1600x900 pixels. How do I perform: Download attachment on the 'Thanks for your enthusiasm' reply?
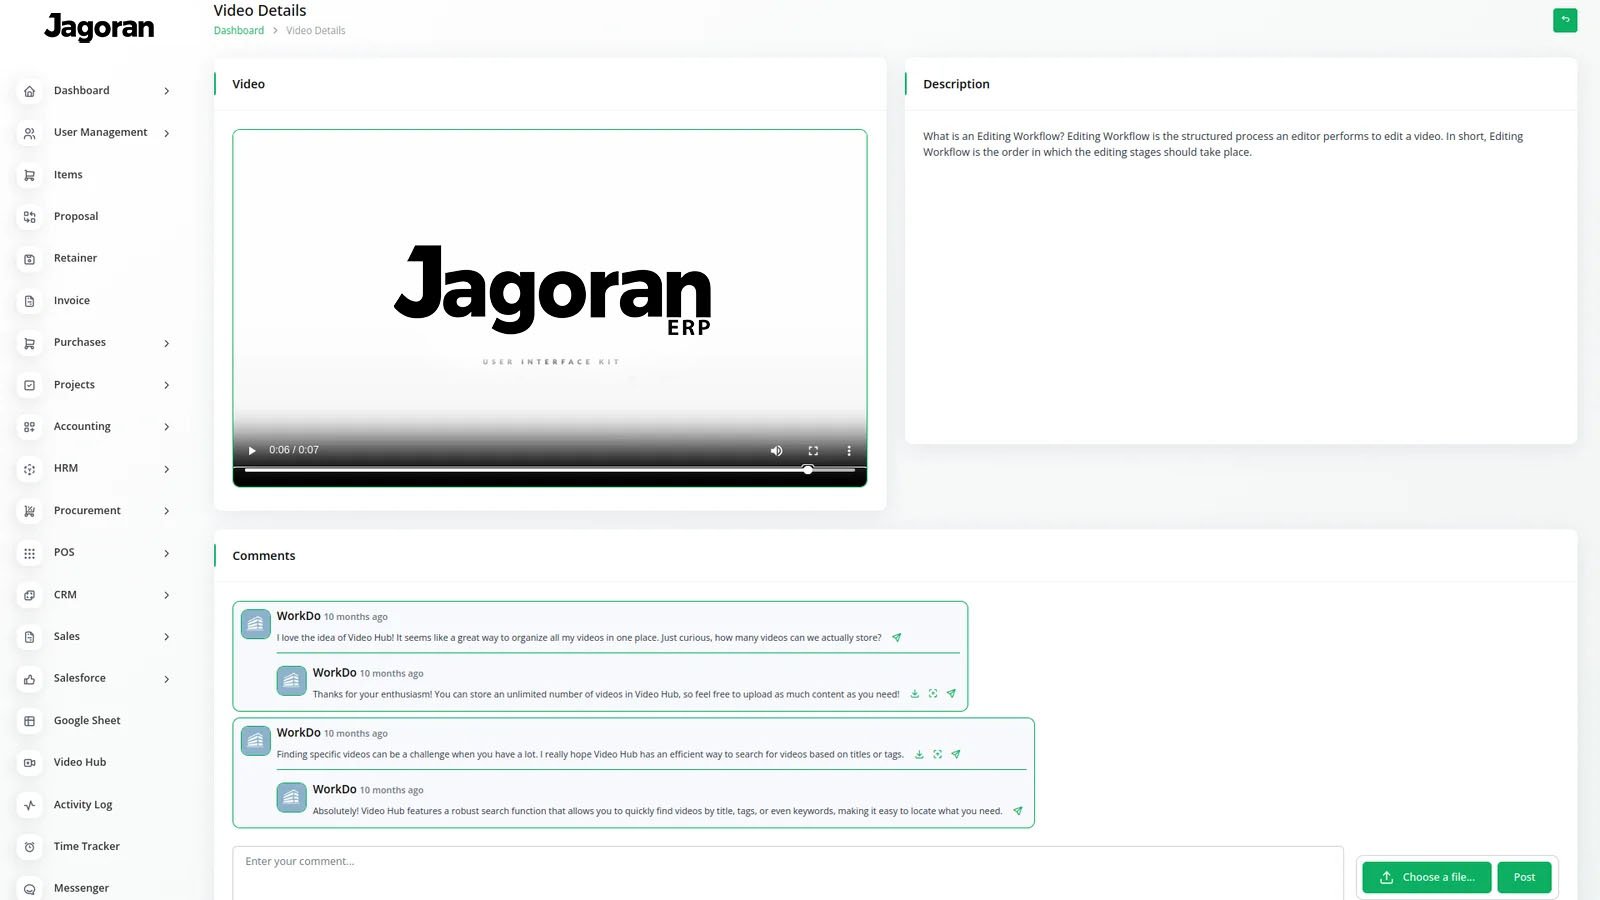[x=914, y=694]
